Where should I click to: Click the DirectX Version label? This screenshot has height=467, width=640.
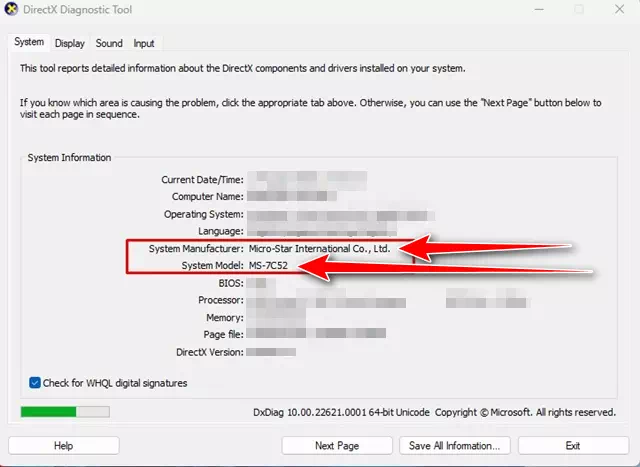[210, 352]
